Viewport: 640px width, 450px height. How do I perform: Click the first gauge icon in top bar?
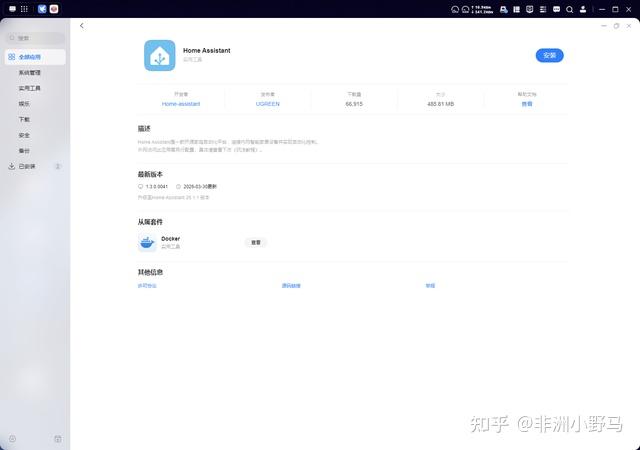455,9
